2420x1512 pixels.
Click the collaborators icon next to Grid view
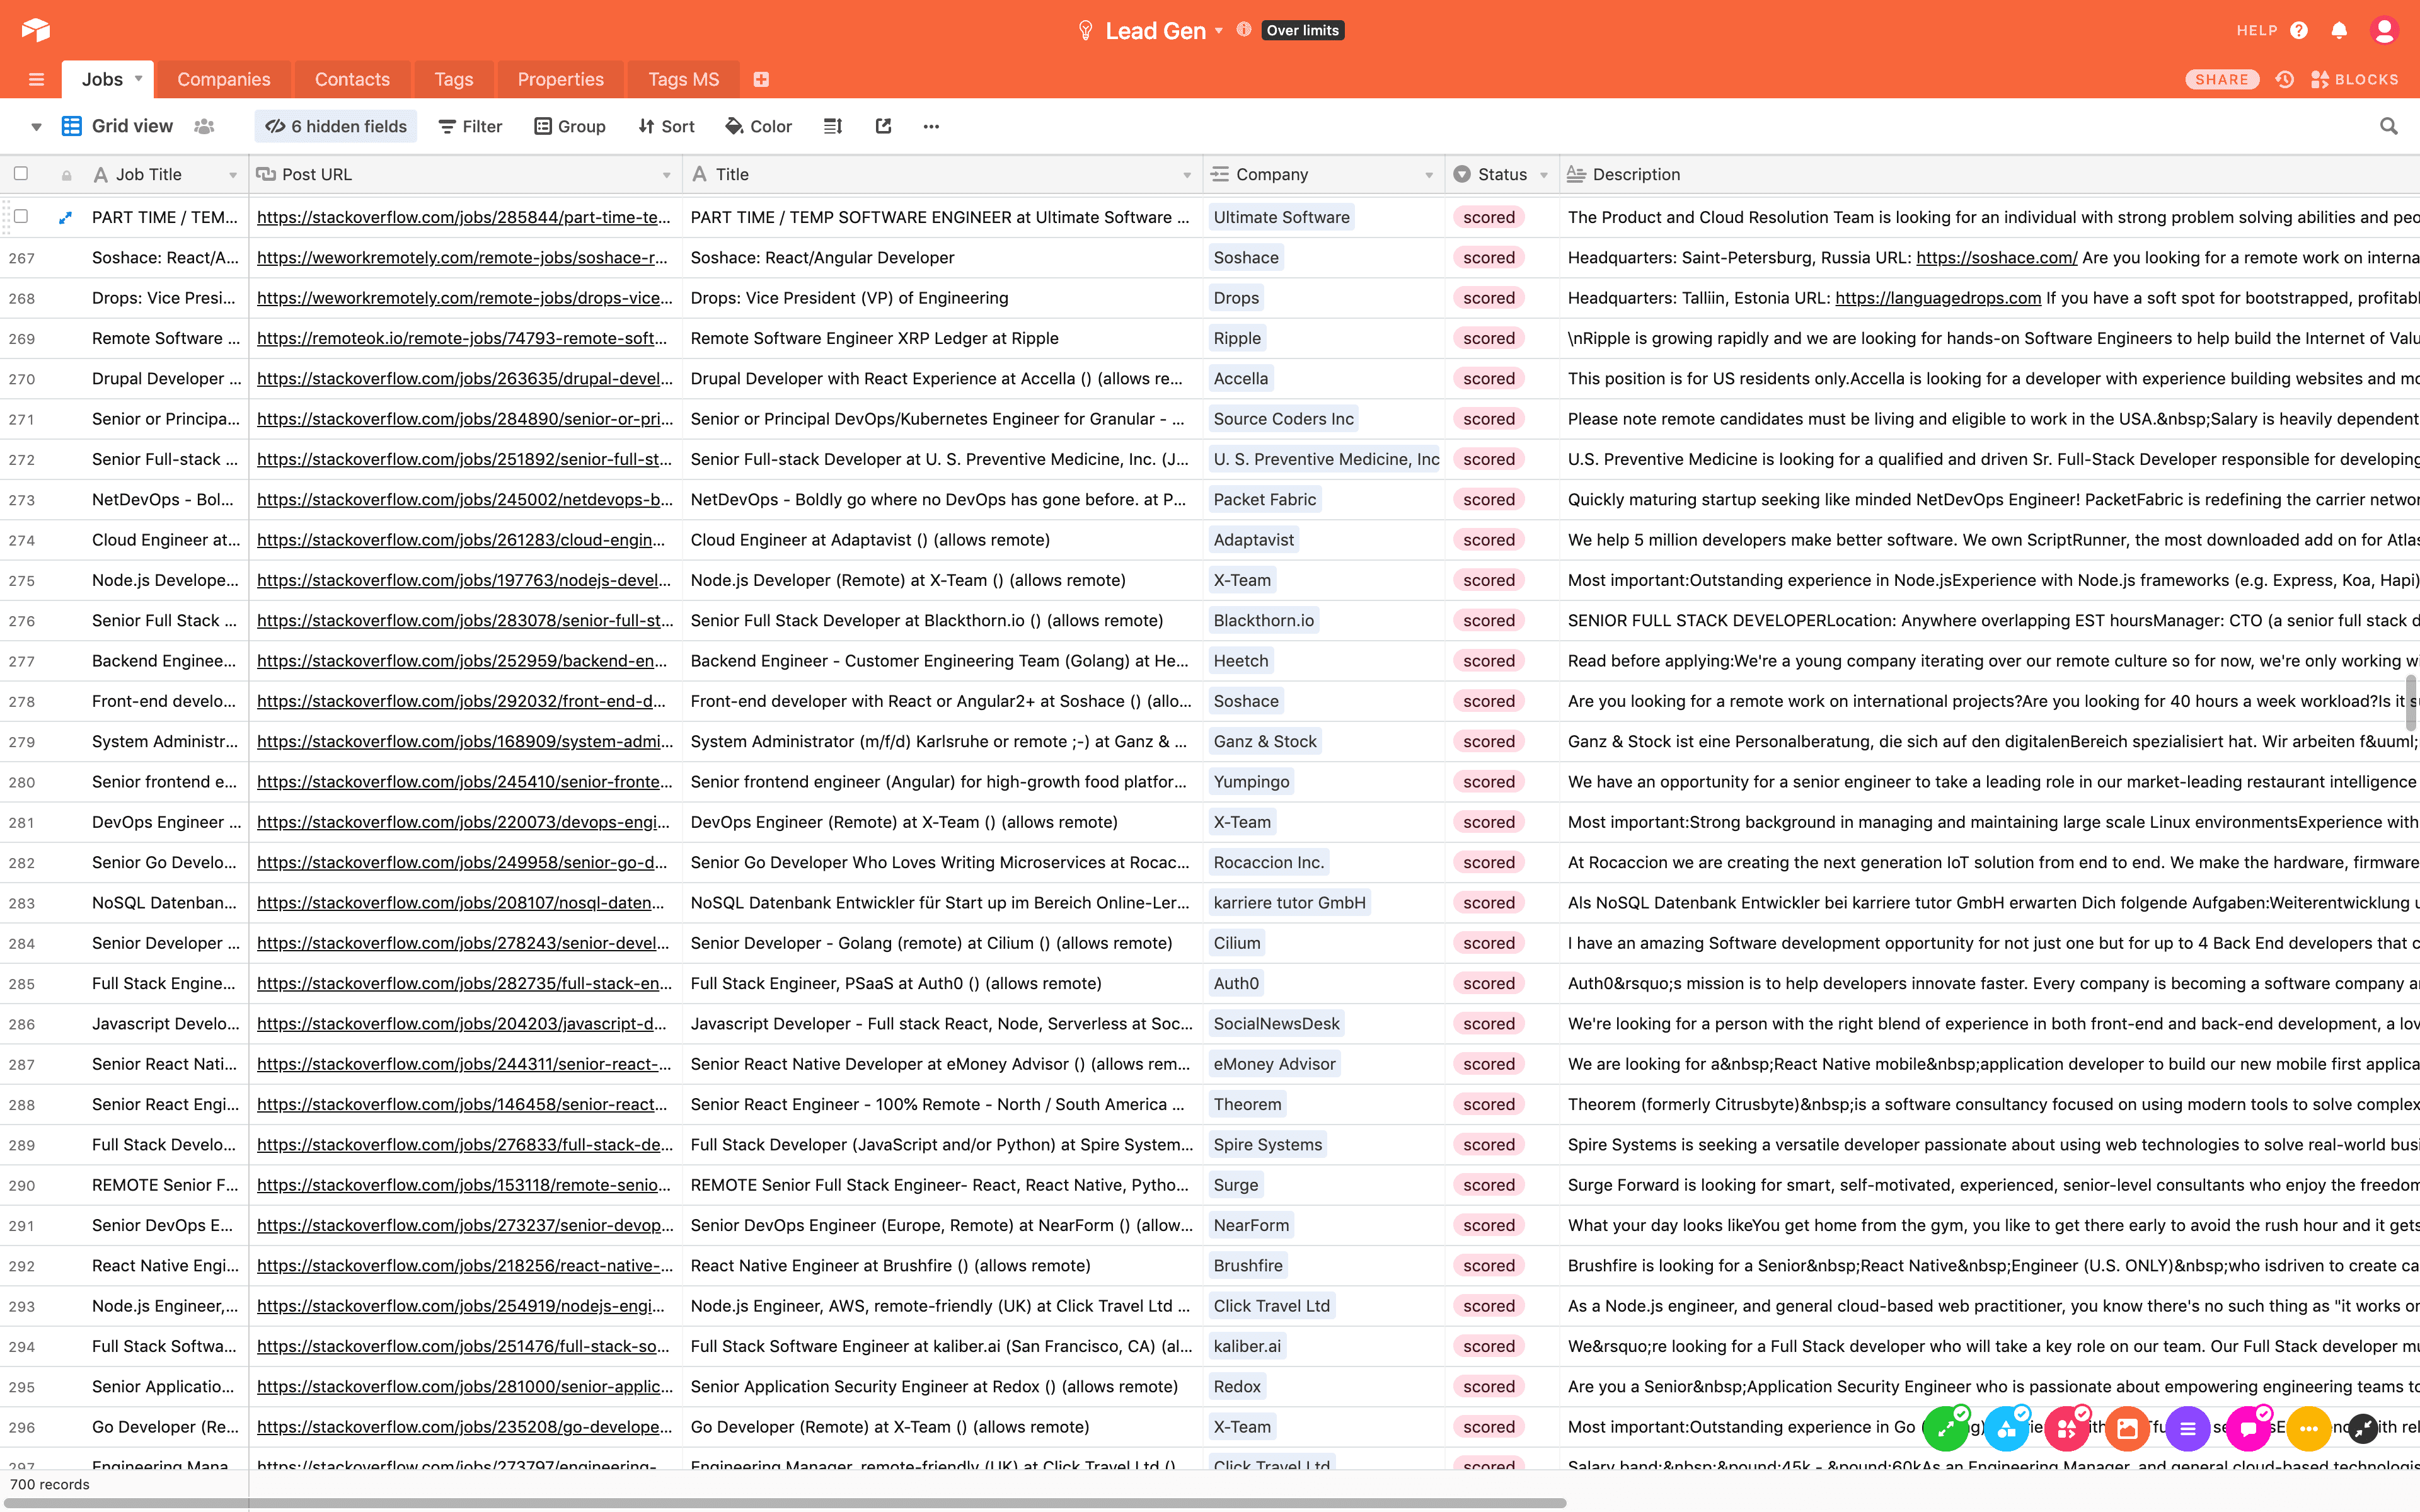click(204, 126)
